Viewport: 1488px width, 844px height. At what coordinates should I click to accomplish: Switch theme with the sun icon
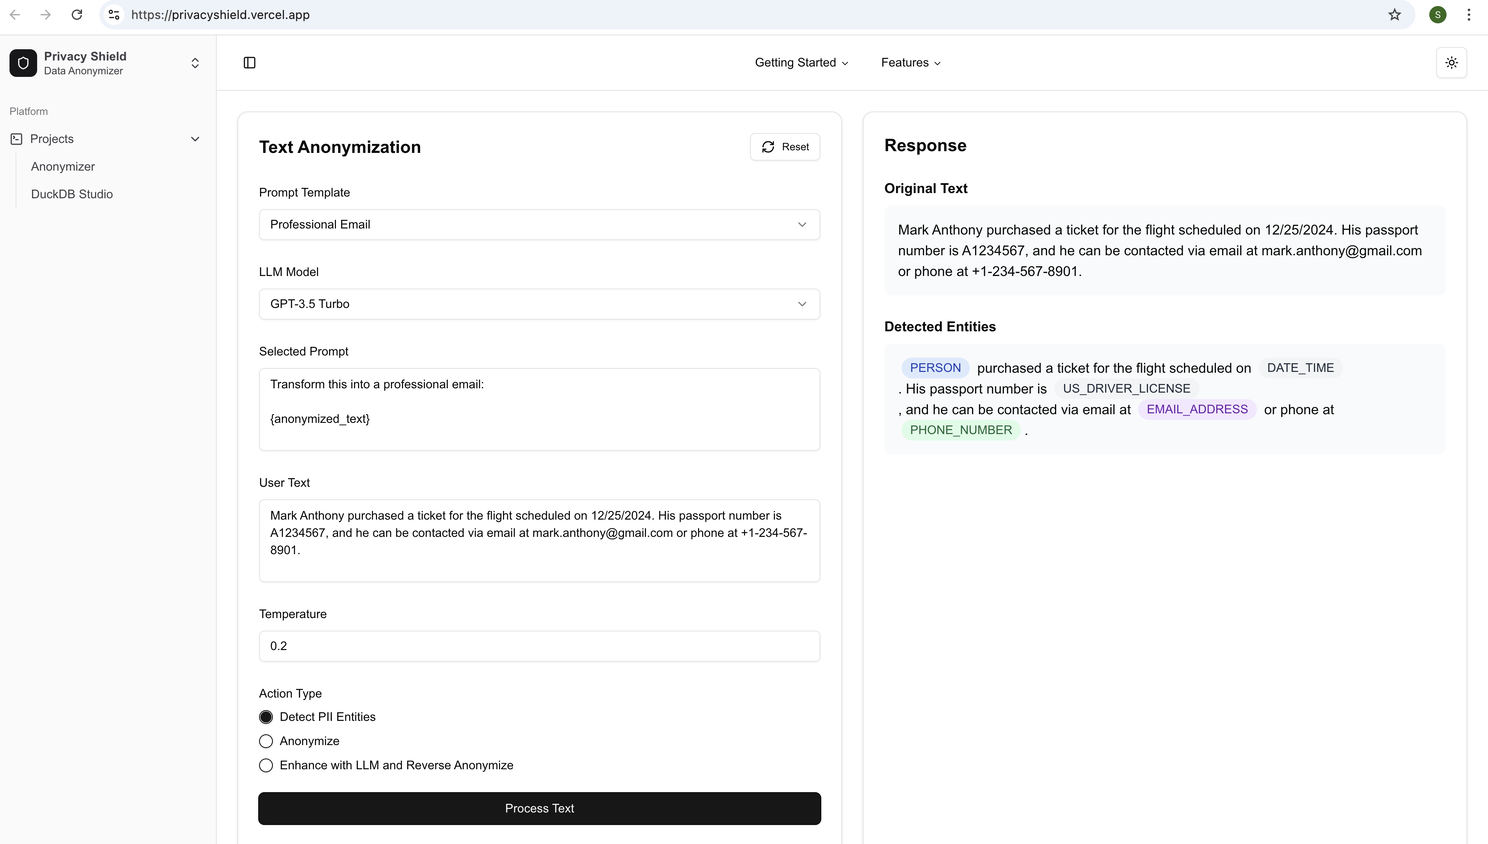[x=1451, y=63]
